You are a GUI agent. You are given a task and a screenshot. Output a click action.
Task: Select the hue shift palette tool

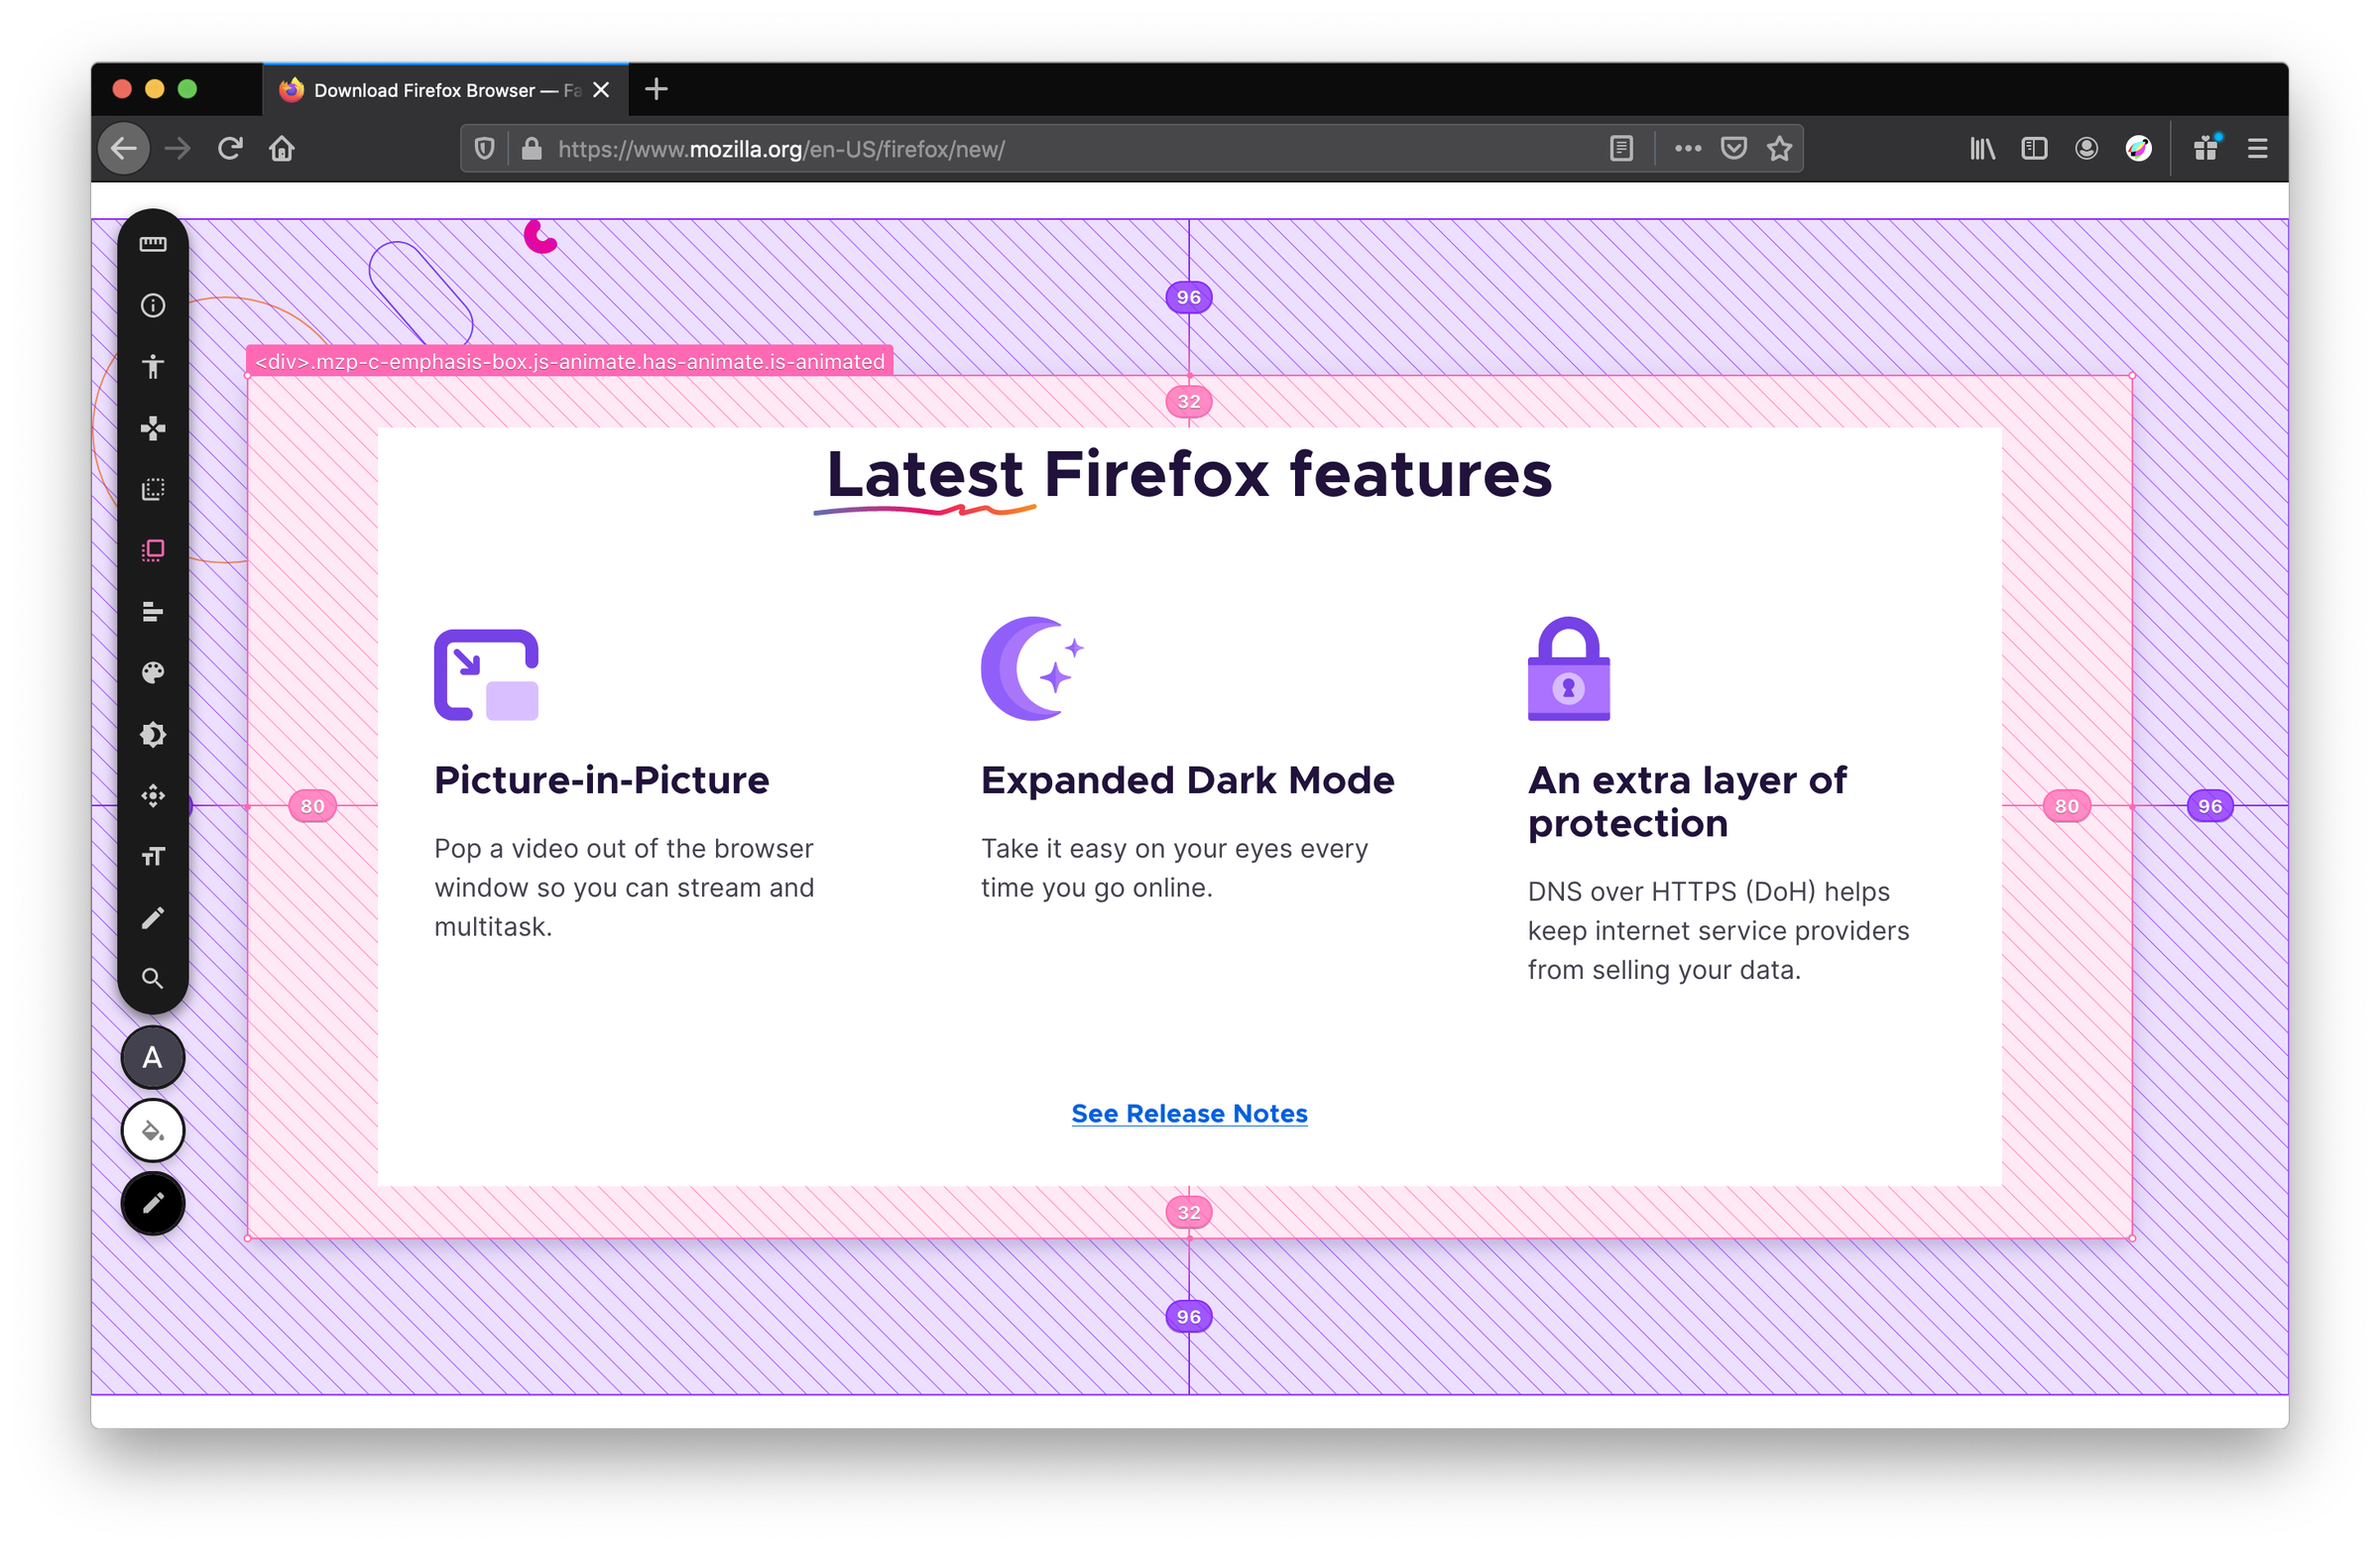153,673
